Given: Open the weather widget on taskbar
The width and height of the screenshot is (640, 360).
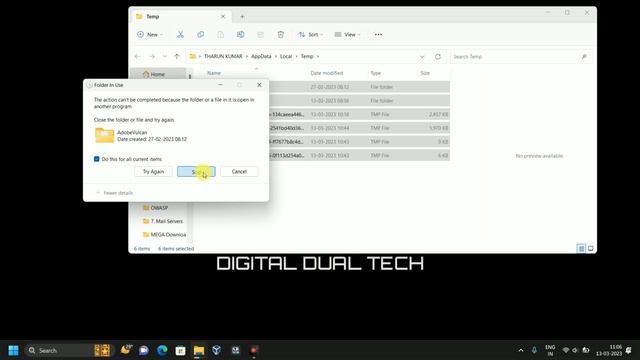Looking at the screenshot, I should click(126, 350).
